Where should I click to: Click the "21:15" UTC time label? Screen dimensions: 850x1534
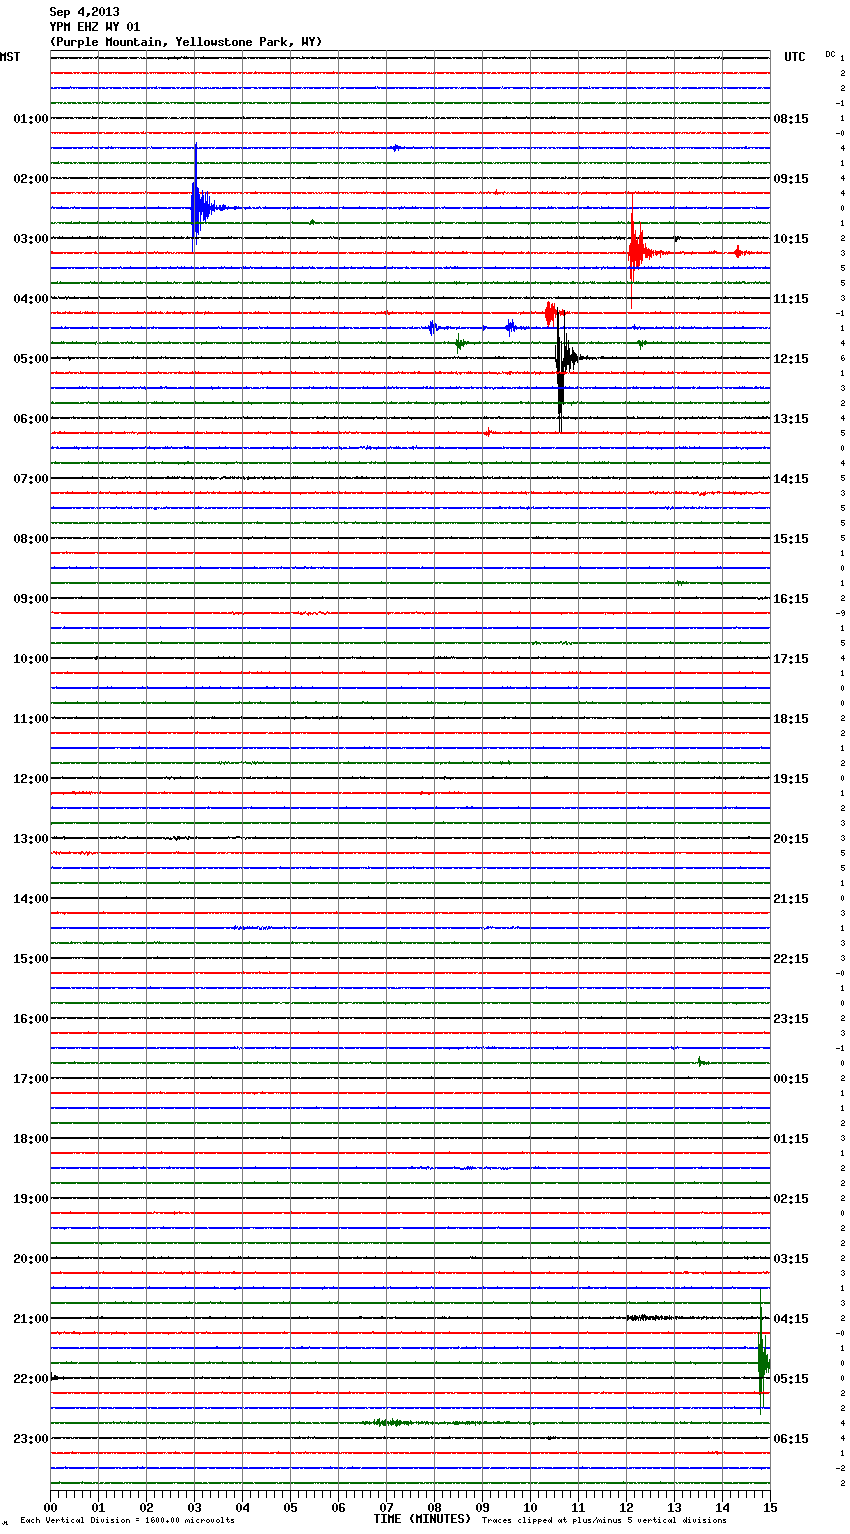point(791,898)
